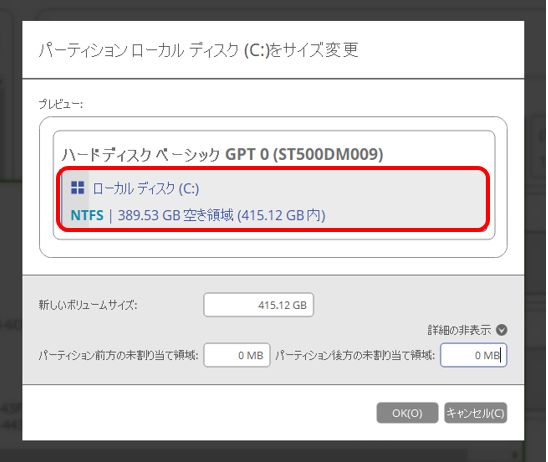
Task: Click the right edge handle of partition bar
Action: point(486,199)
